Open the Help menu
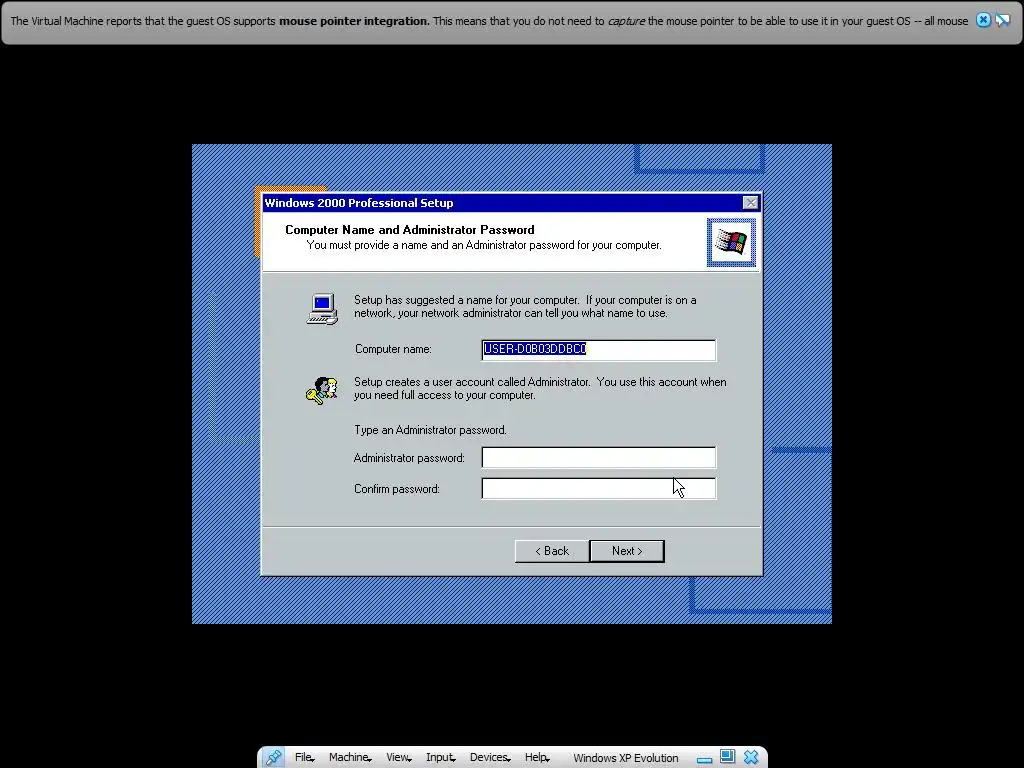 [537, 757]
